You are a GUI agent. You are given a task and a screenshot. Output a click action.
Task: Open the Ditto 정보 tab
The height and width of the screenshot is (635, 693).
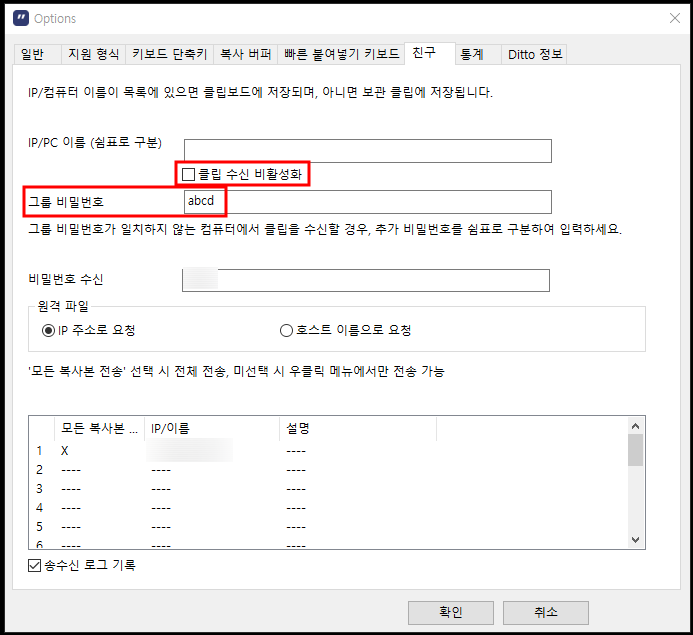click(x=534, y=54)
